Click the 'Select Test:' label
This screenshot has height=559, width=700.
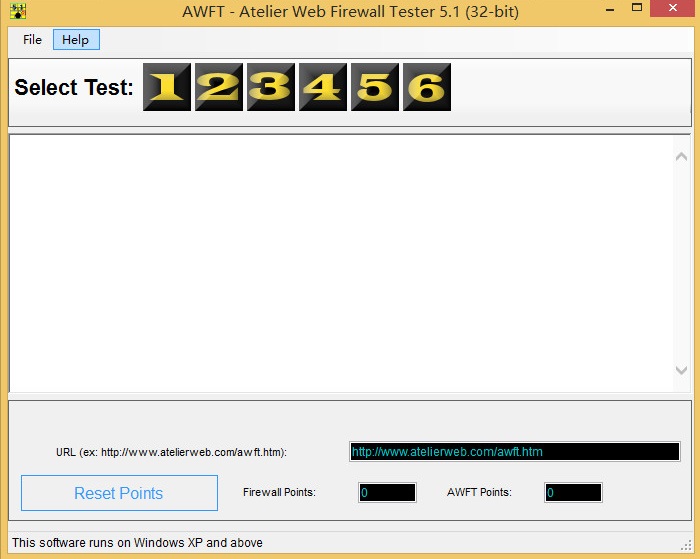click(74, 88)
